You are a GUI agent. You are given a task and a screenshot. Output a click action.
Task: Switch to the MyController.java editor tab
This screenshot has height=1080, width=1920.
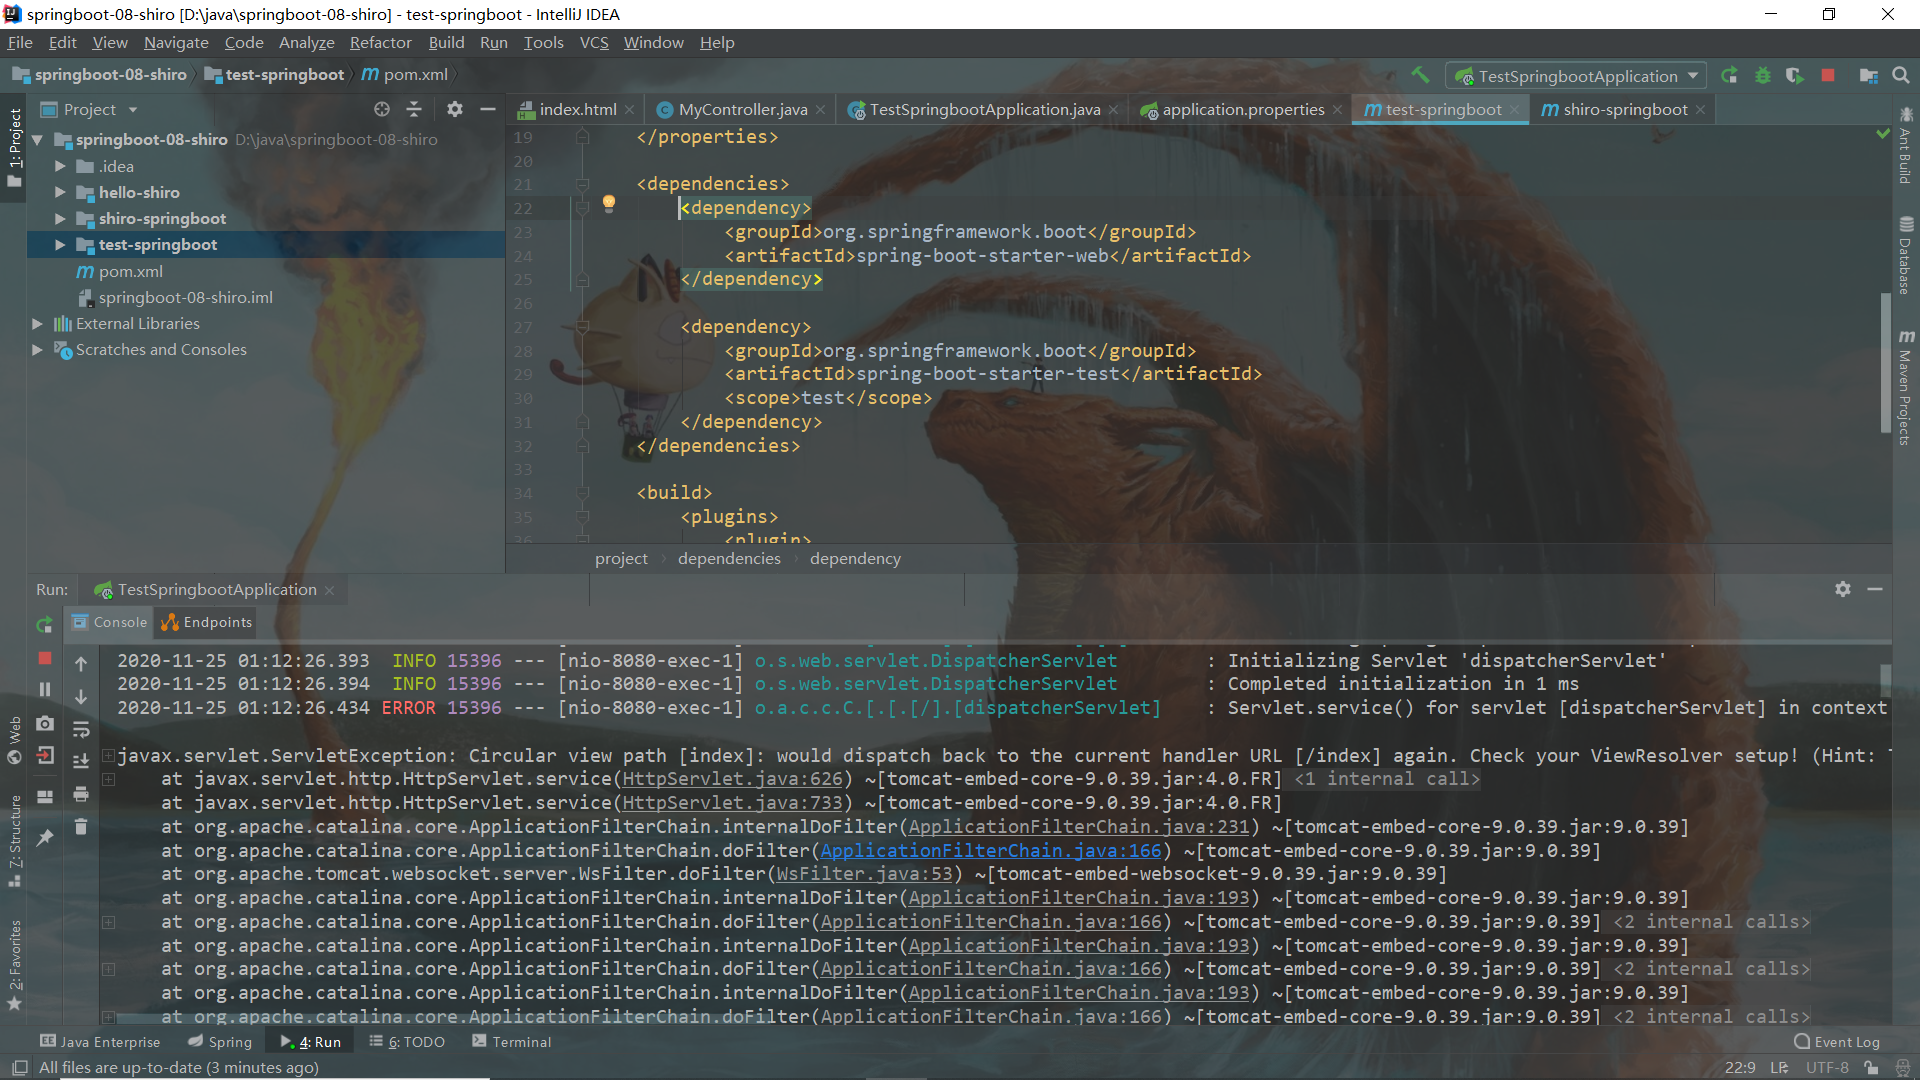[x=741, y=110]
